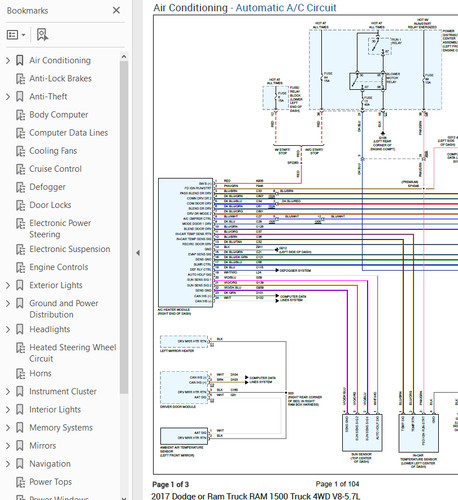Collapse the sidebar with the left arrow
The width and height of the screenshot is (458, 500).
(138, 253)
